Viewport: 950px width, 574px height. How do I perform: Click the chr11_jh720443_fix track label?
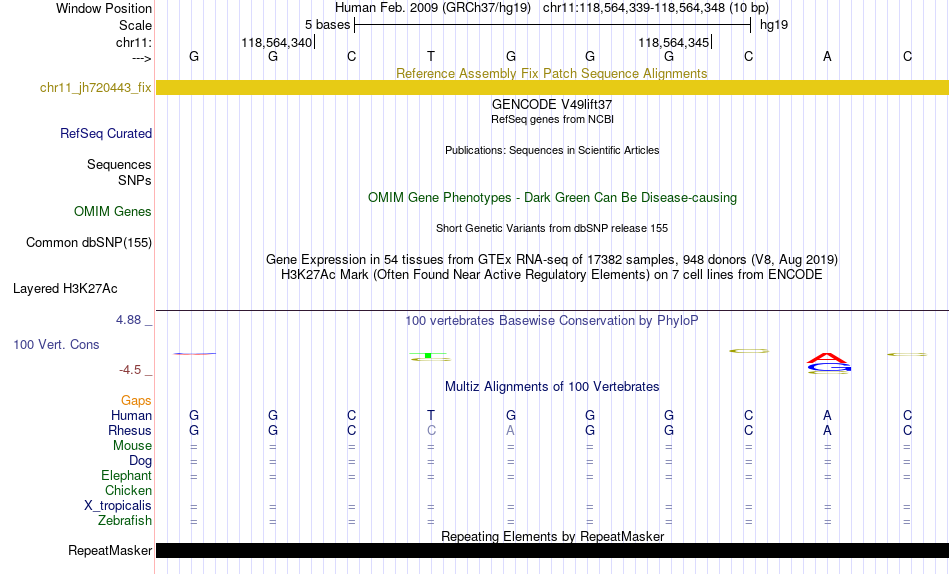[96, 88]
